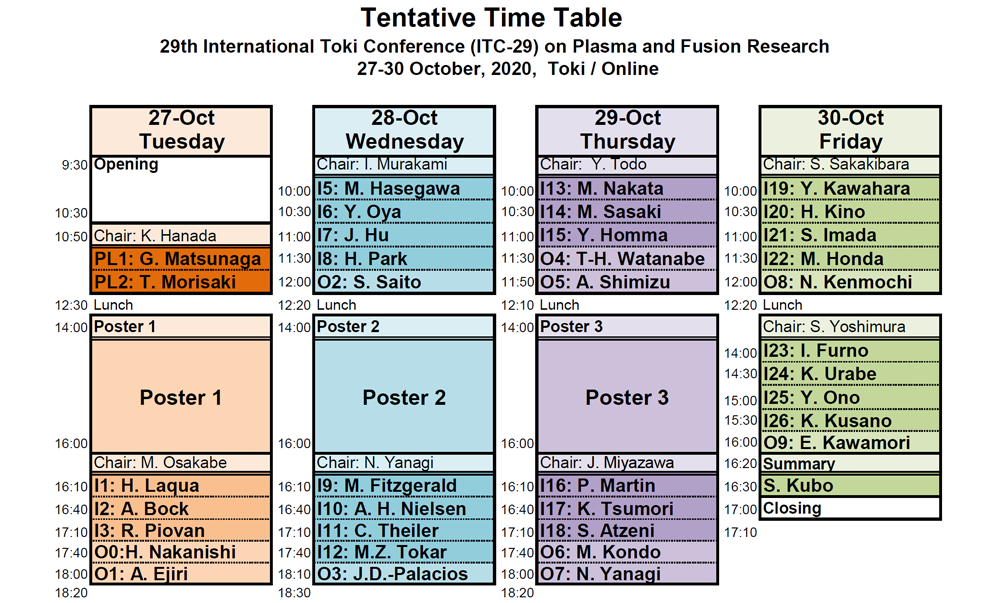Select I7: J. Hu talk
Screen dimensions: 1000x603
(404, 235)
